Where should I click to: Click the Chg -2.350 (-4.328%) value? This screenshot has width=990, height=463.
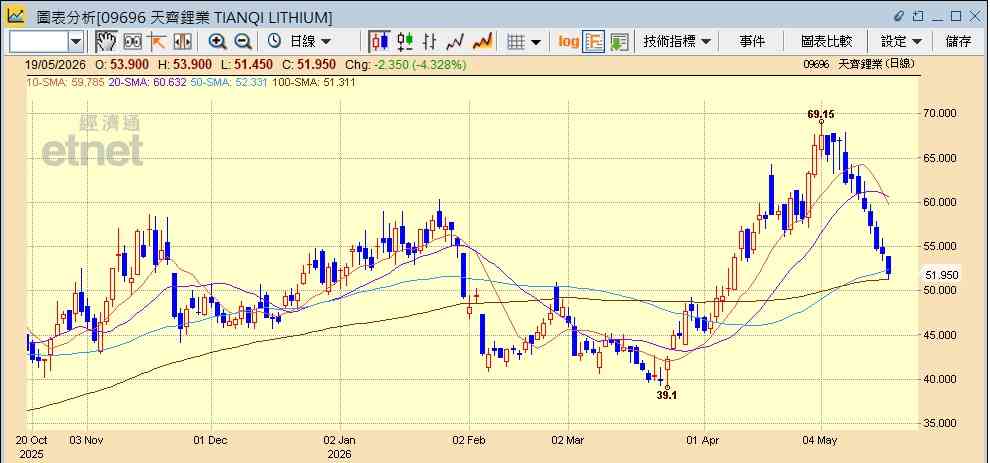[404, 64]
